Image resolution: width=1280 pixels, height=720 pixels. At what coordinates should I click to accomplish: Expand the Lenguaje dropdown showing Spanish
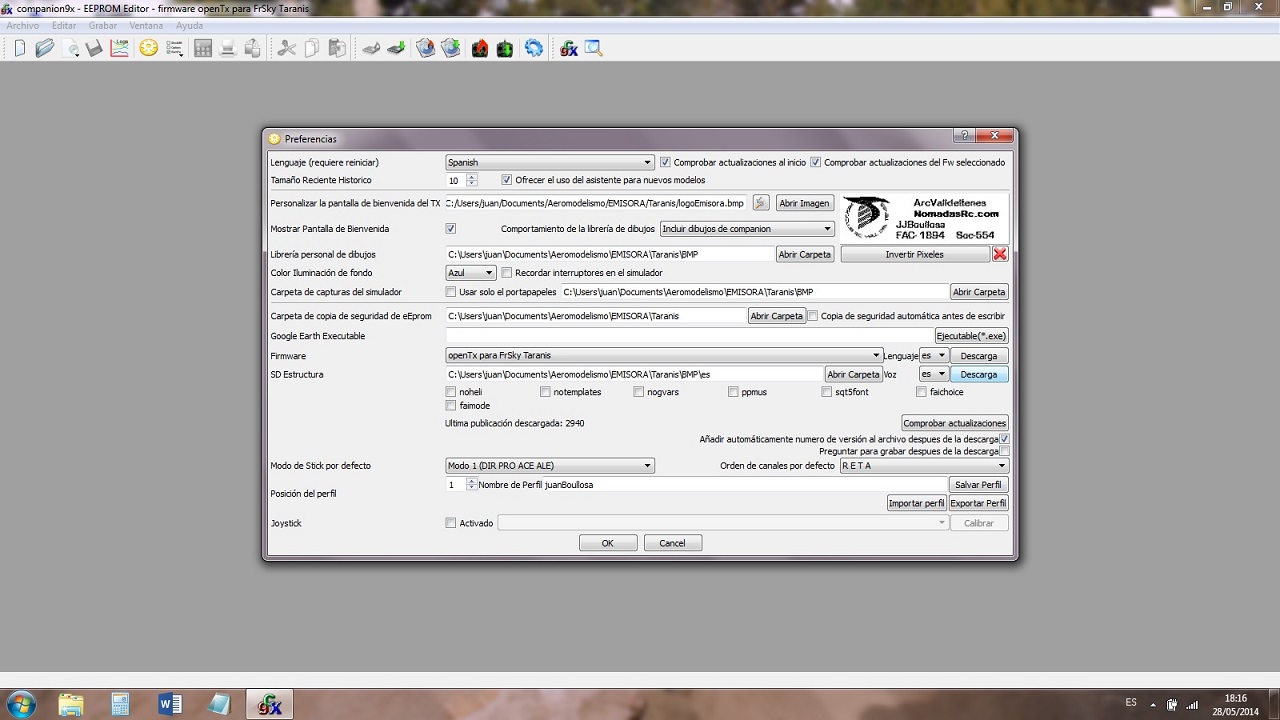(x=549, y=162)
